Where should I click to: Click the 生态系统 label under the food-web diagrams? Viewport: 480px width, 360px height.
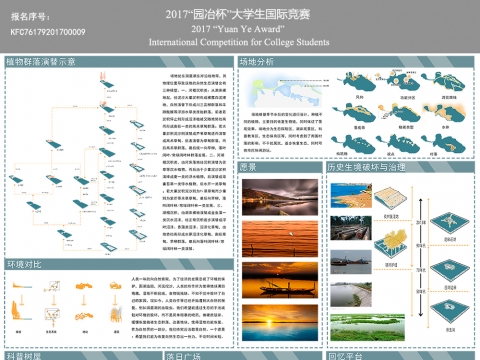click(x=51, y=332)
